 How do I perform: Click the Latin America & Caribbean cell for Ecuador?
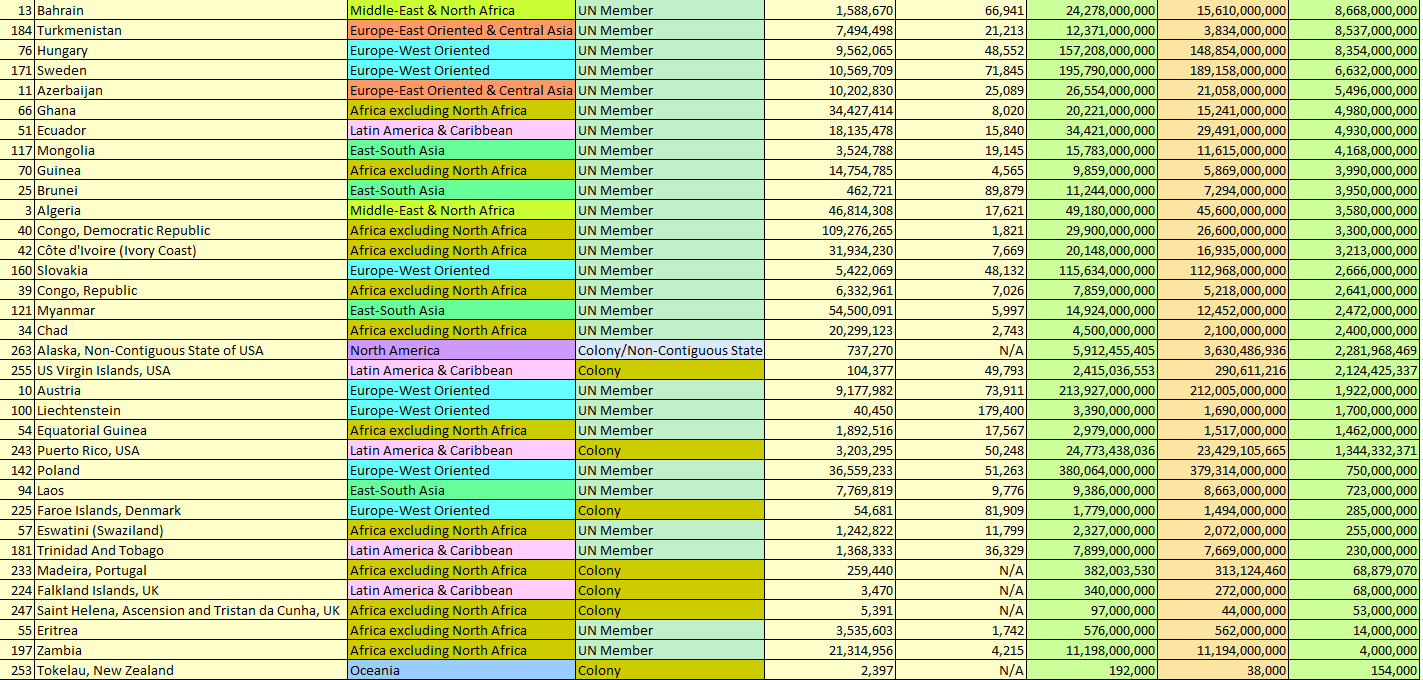[461, 130]
